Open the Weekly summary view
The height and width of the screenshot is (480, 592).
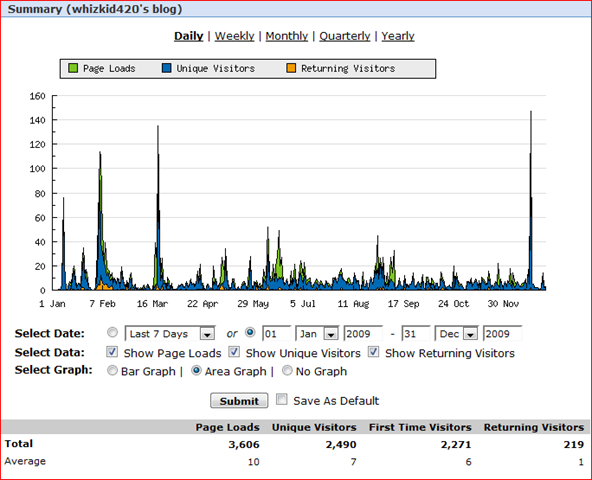(234, 36)
